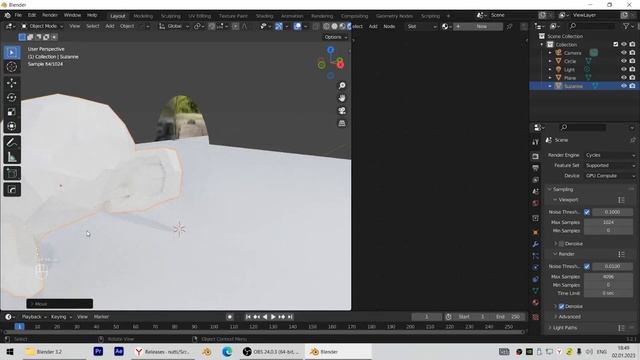
Task: Open the Device GPU Compute dropdown
Action: point(610,176)
